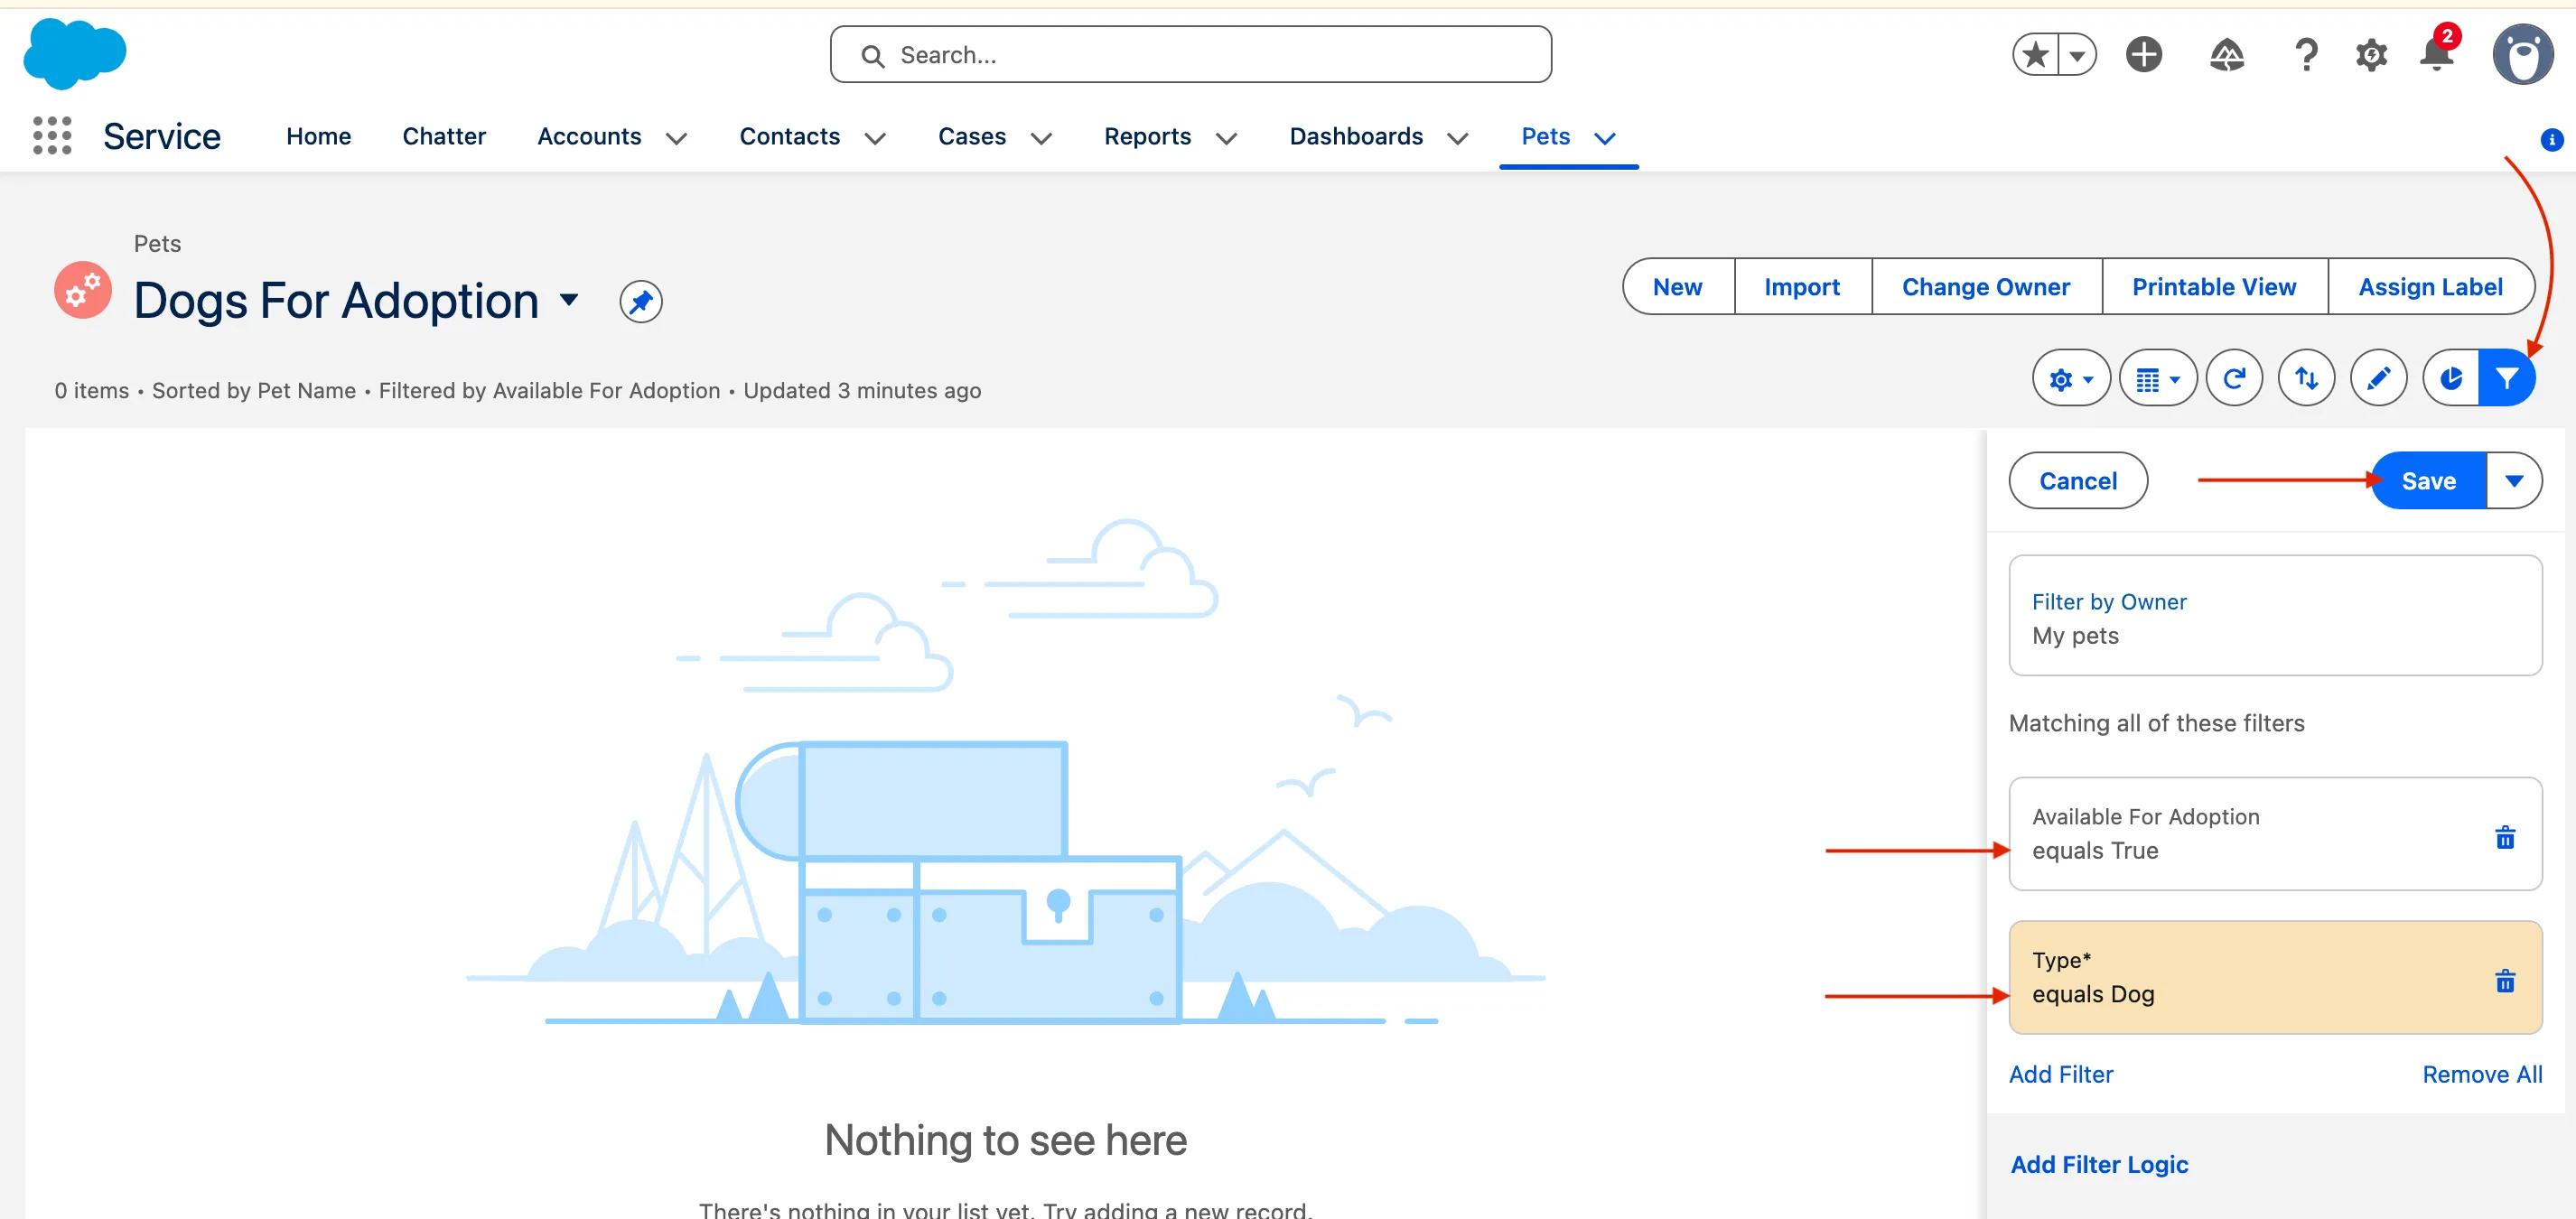
Task: Click in the global Search field
Action: [x=1190, y=55]
